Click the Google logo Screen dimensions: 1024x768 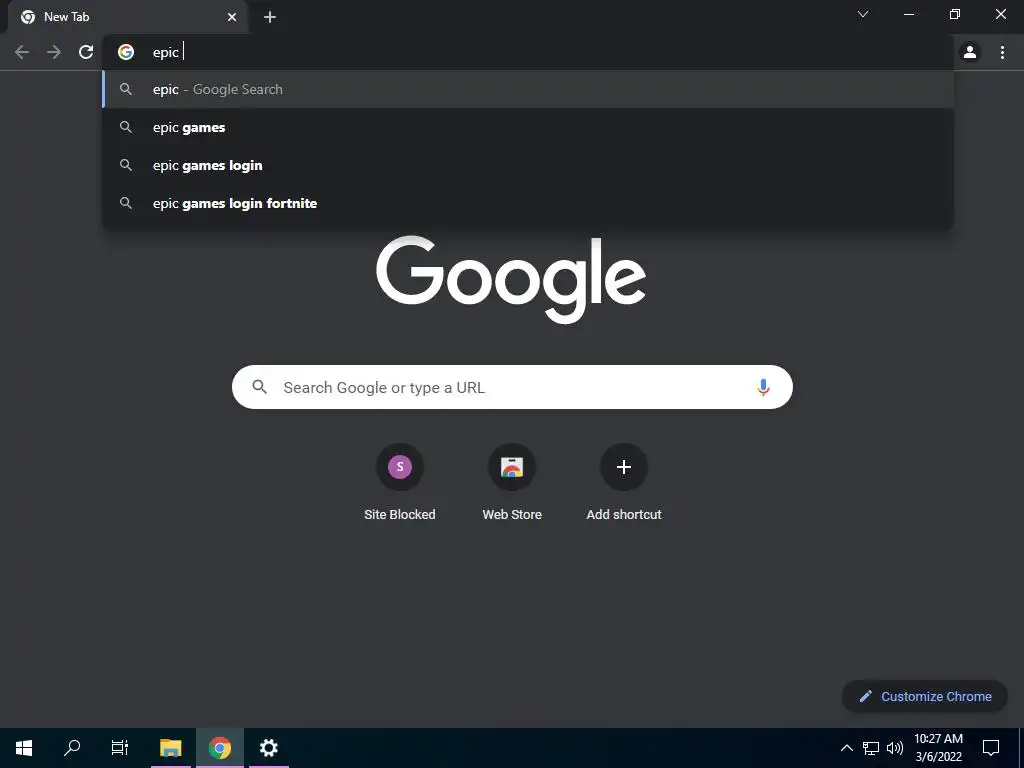point(511,280)
